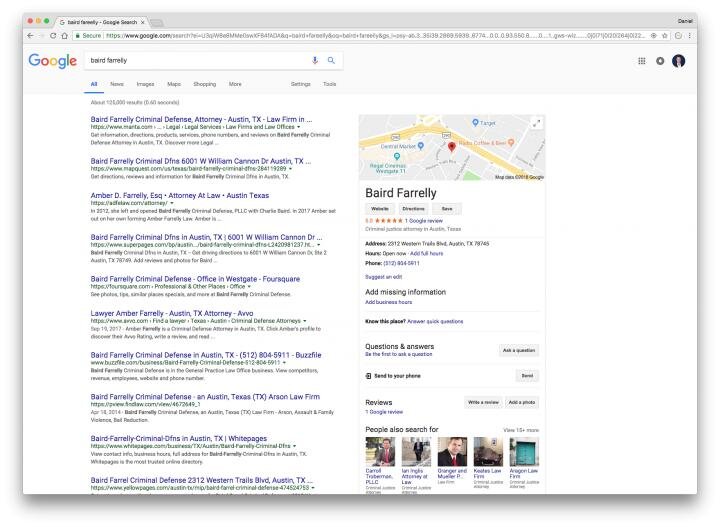Viewport: 720px width, 527px height.
Task: Expand the manta.com result URL dropdown arrow
Action: click(298, 127)
